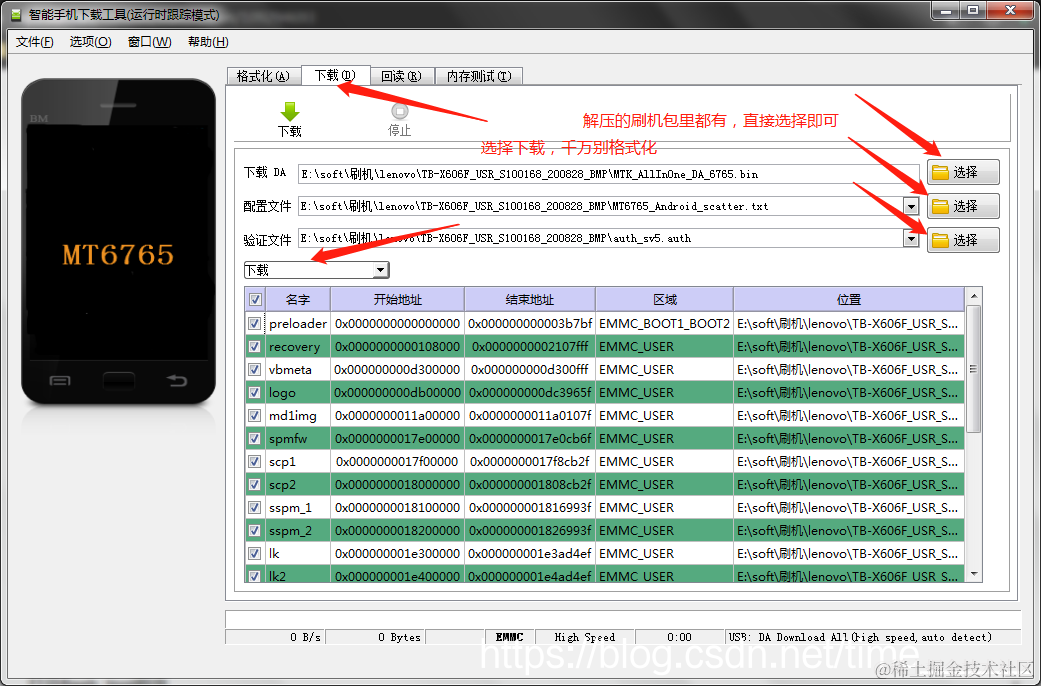The height and width of the screenshot is (686, 1041).
Task: Click the green Download arrow icon
Action: 290,111
